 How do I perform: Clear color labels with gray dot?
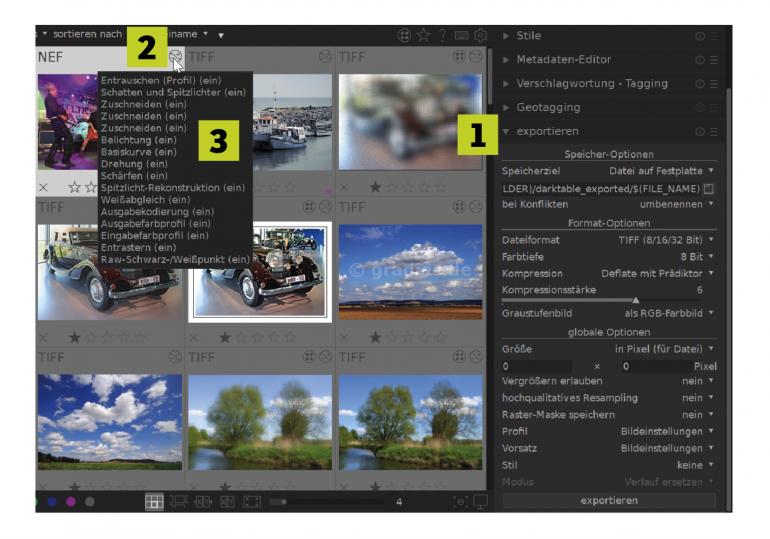[x=90, y=502]
